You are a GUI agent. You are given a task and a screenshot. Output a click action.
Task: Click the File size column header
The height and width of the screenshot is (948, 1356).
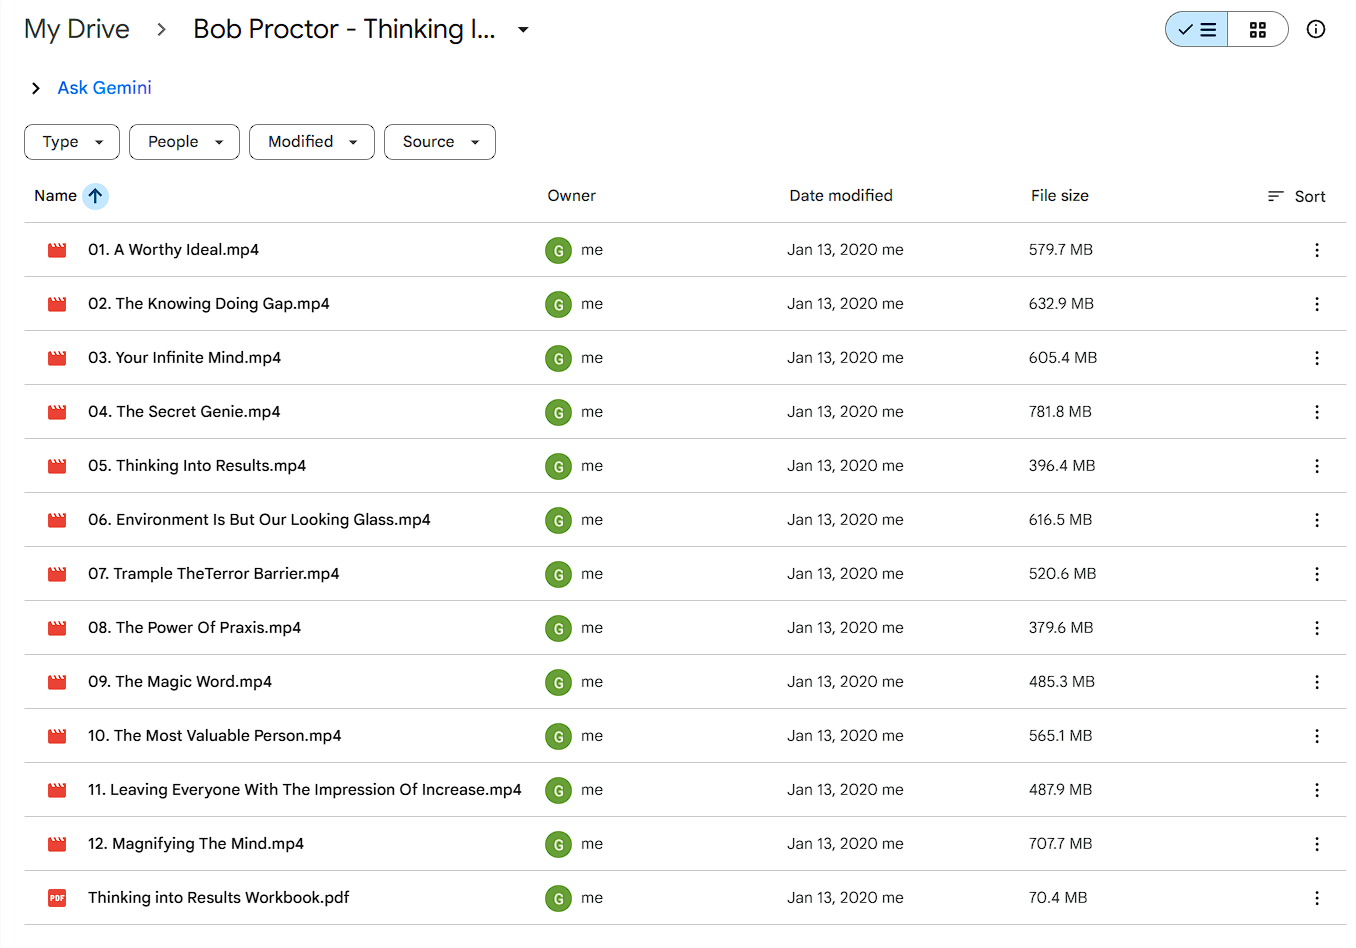[1060, 196]
